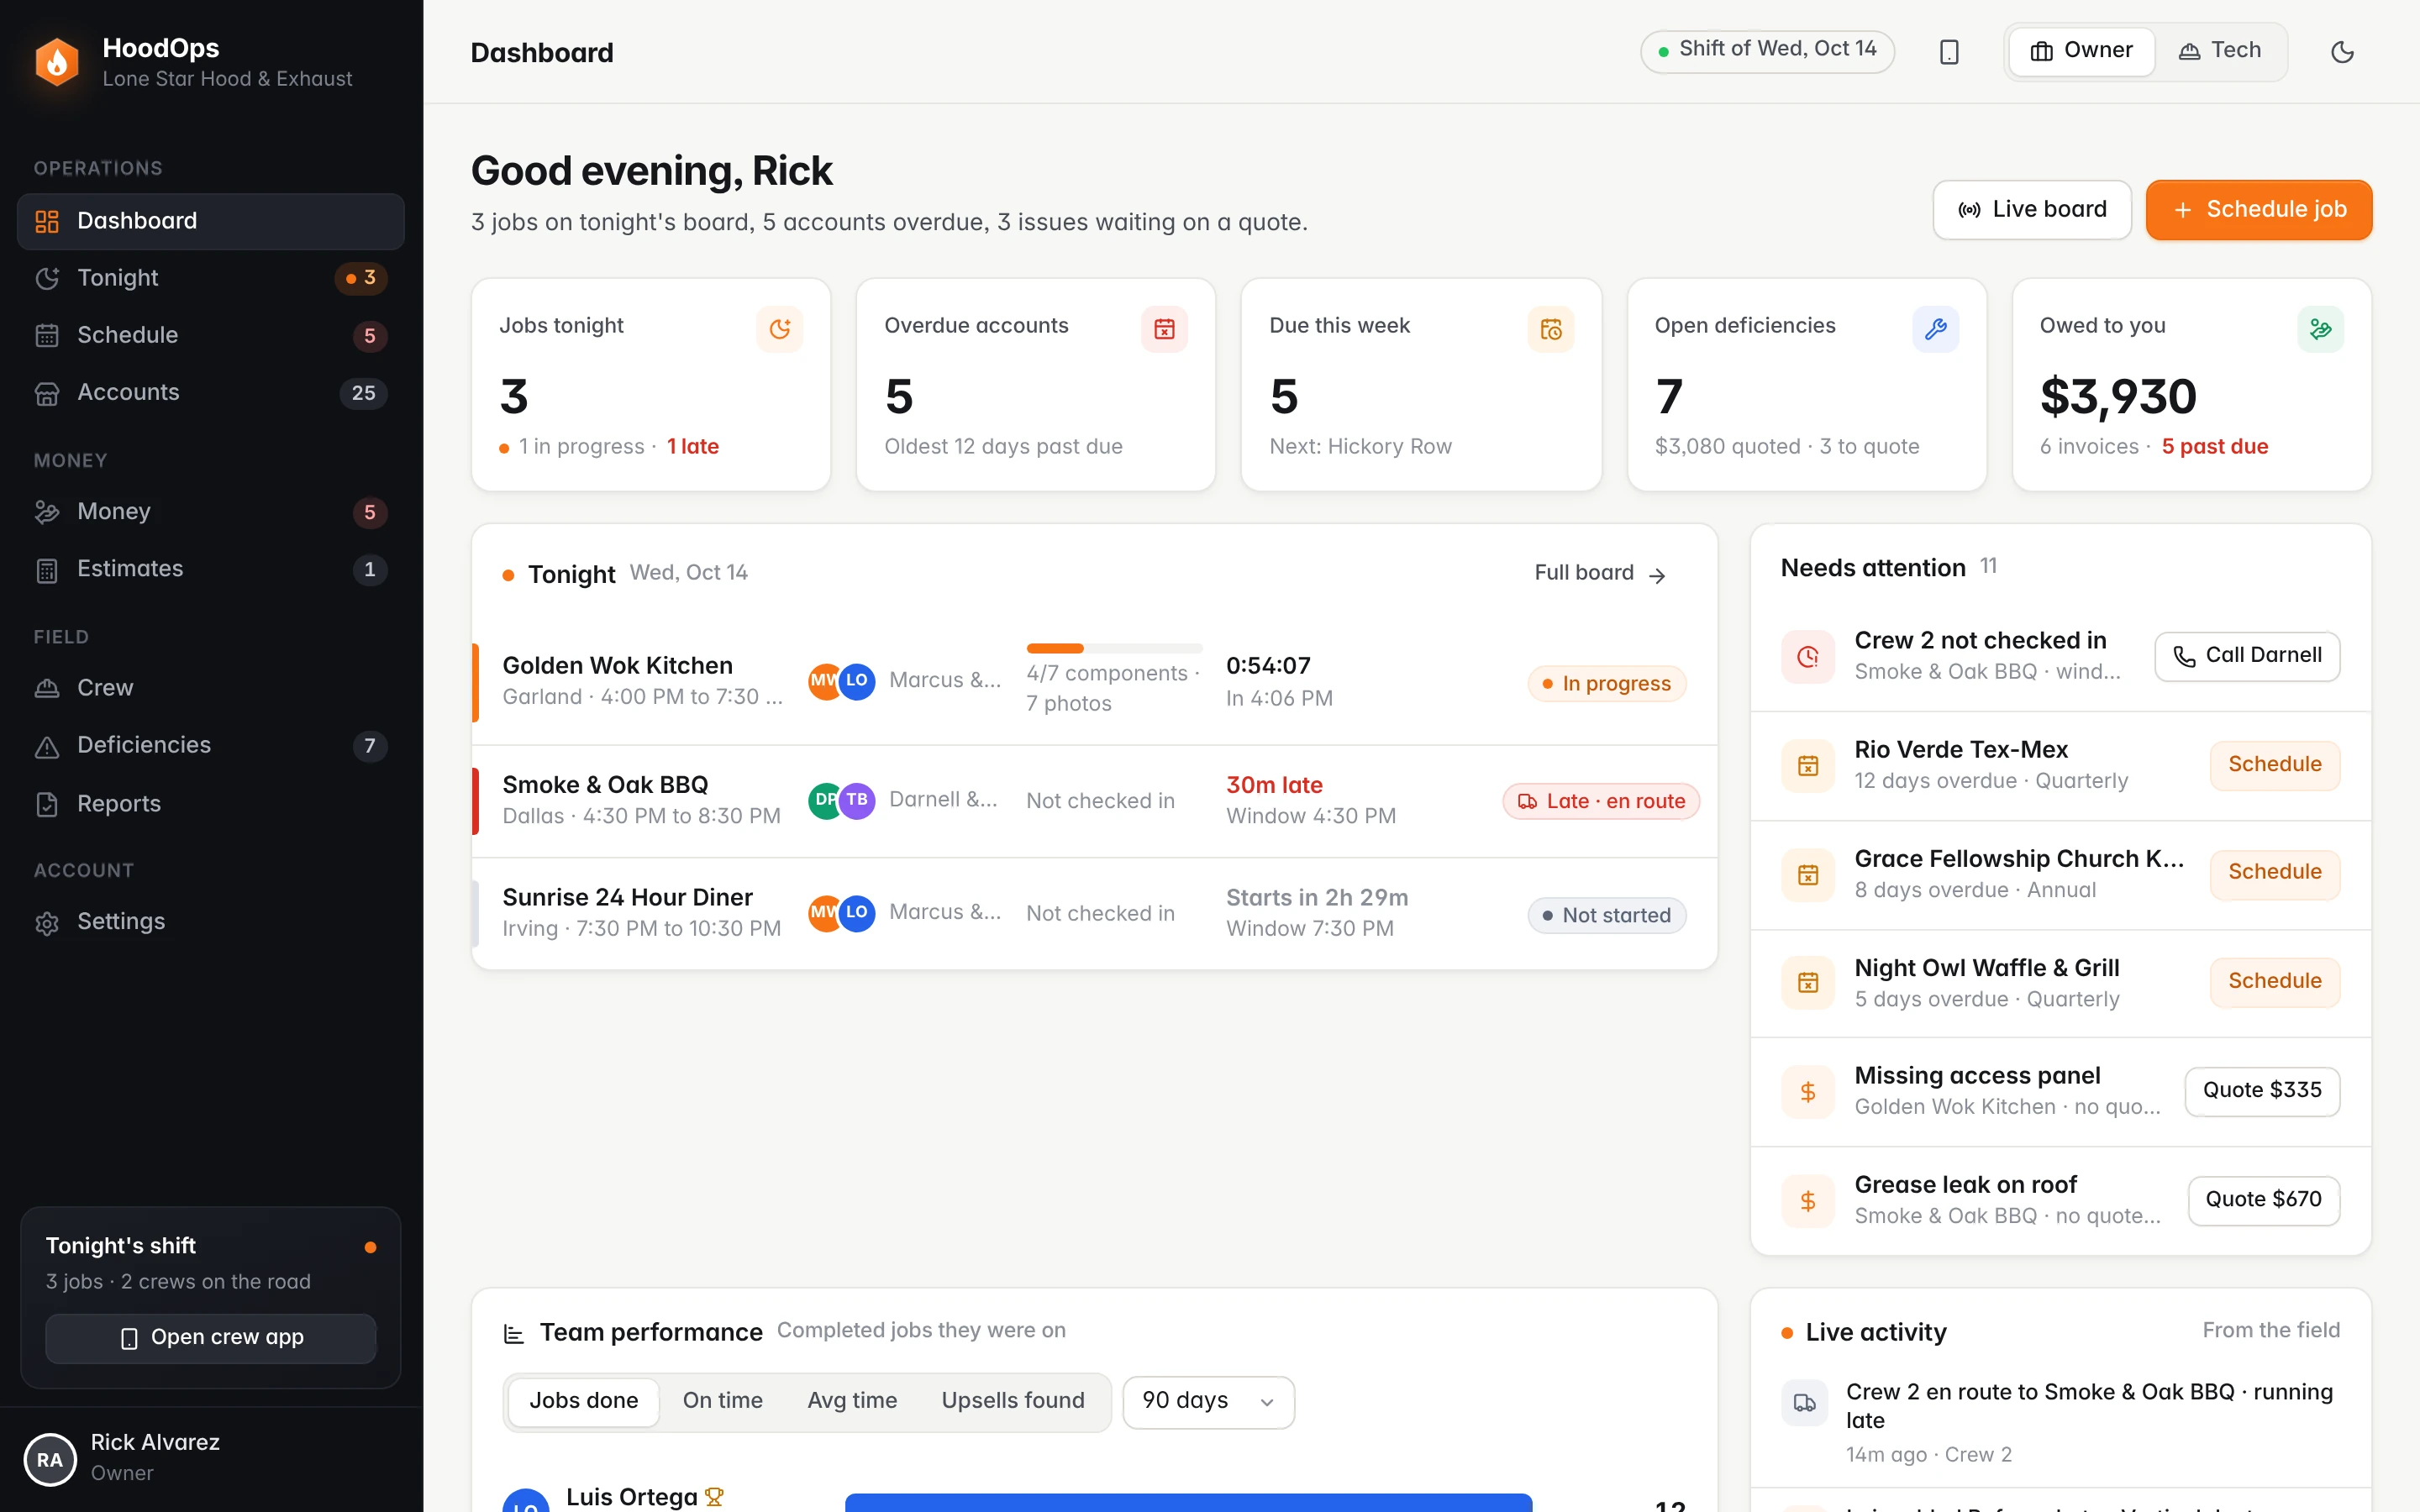Select the Avg time metric
This screenshot has width=2420, height=1512.
pyautogui.click(x=852, y=1401)
